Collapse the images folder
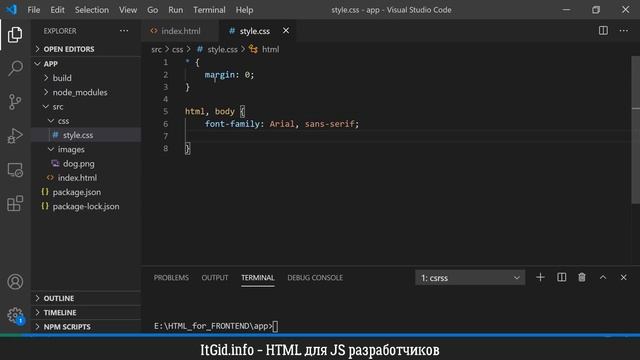This screenshot has height=360, width=640. (86, 149)
